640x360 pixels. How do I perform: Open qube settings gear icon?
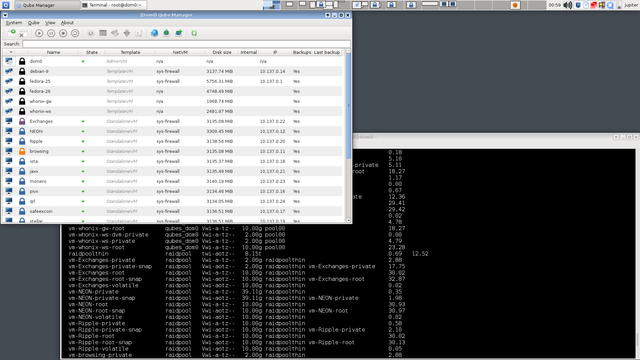click(x=91, y=33)
